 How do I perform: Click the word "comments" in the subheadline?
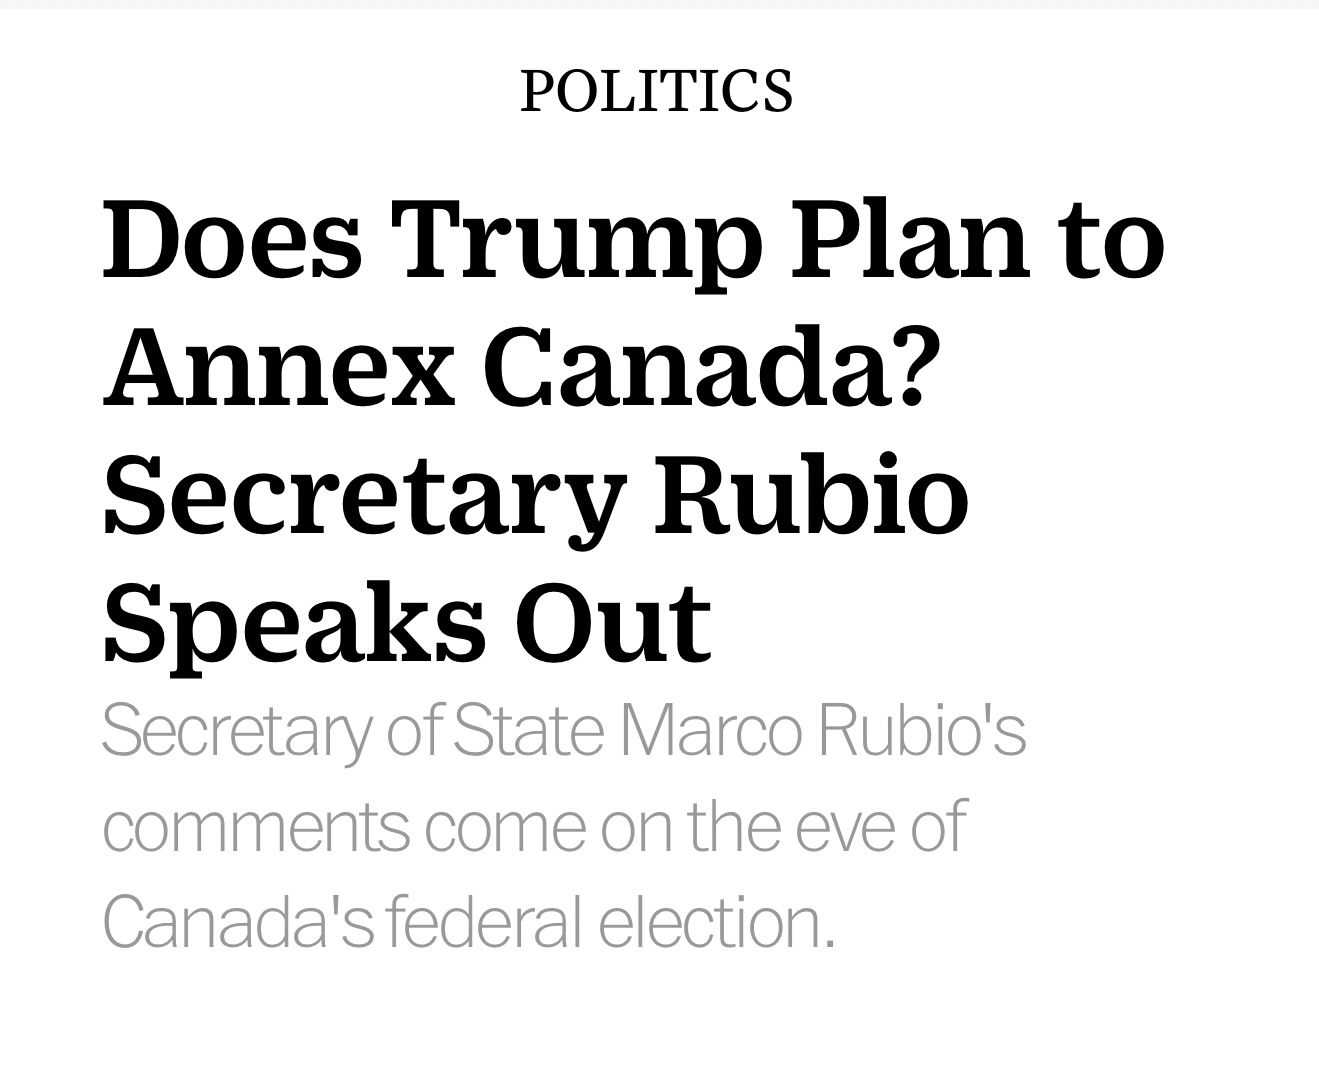point(256,828)
